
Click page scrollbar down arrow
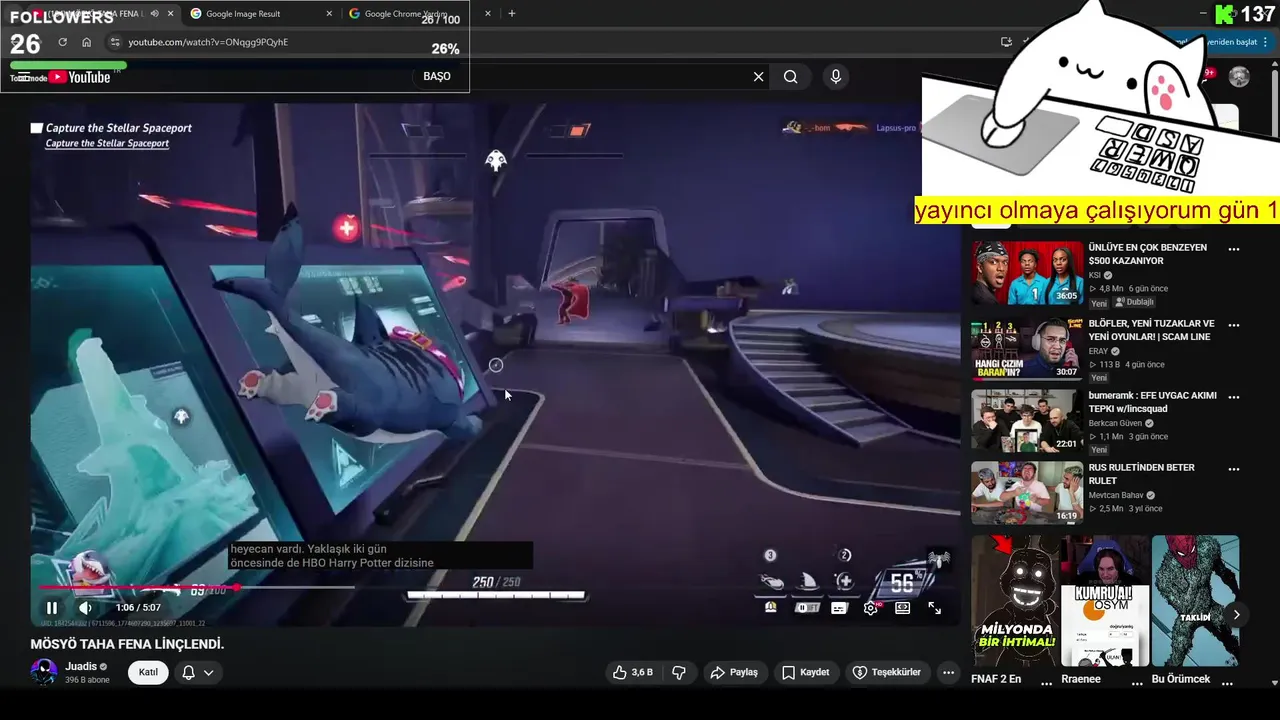[x=1274, y=683]
